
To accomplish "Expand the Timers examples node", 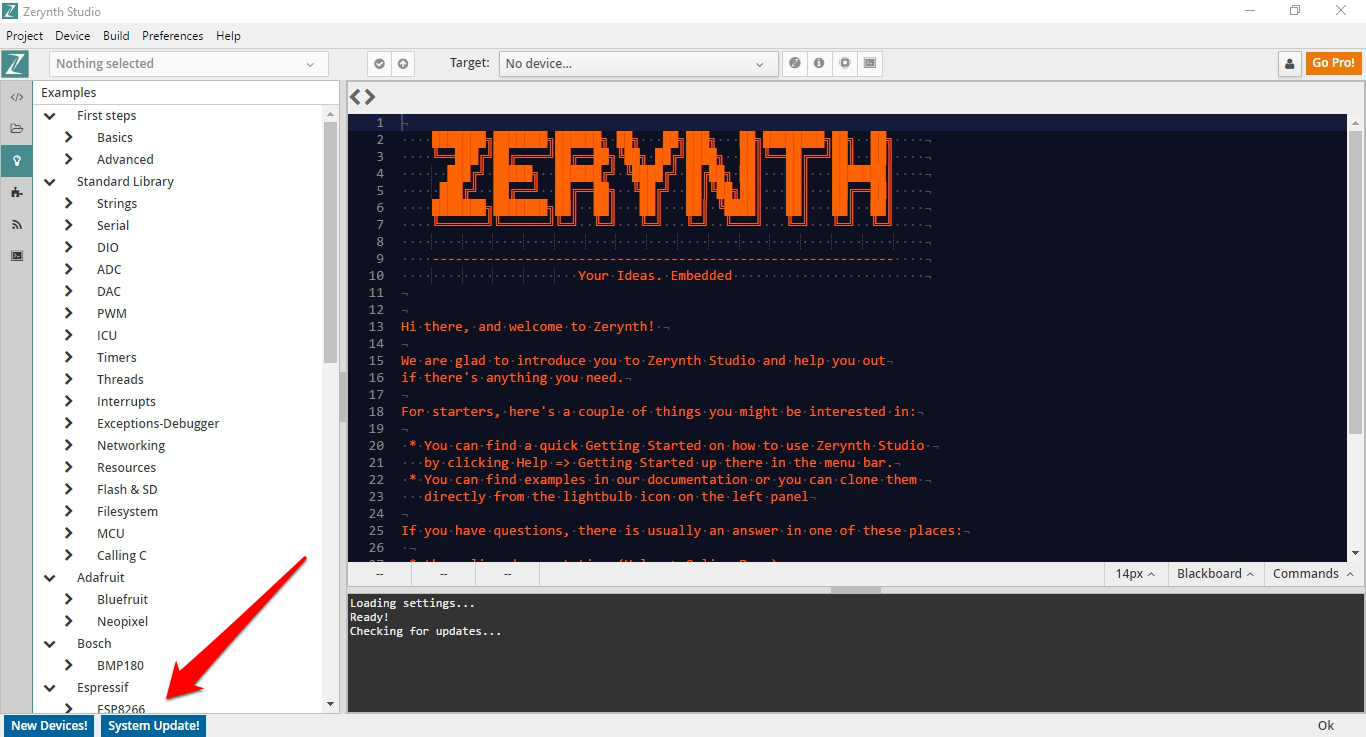I will 69,358.
